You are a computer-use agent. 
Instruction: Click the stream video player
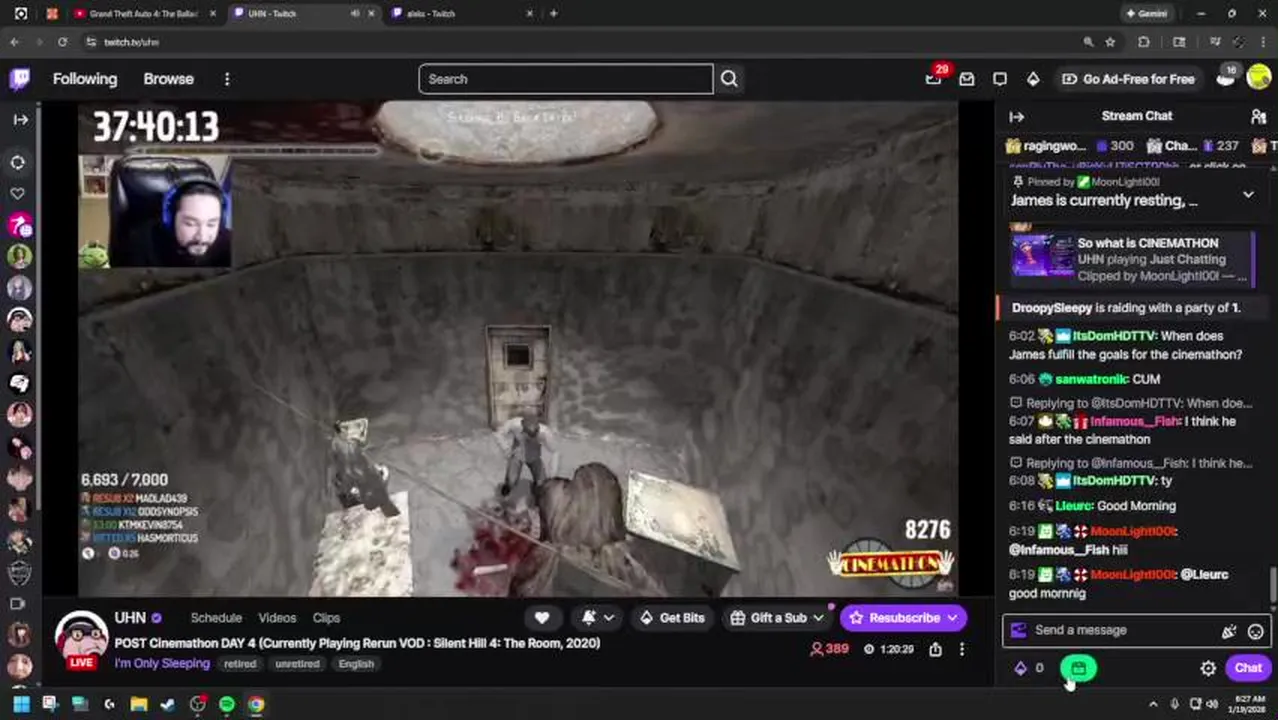[518, 348]
